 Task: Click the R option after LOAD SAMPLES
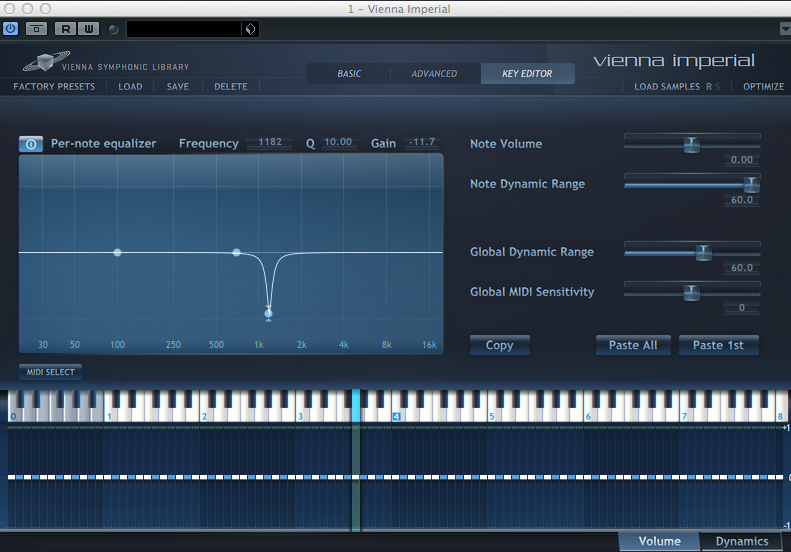tap(709, 87)
